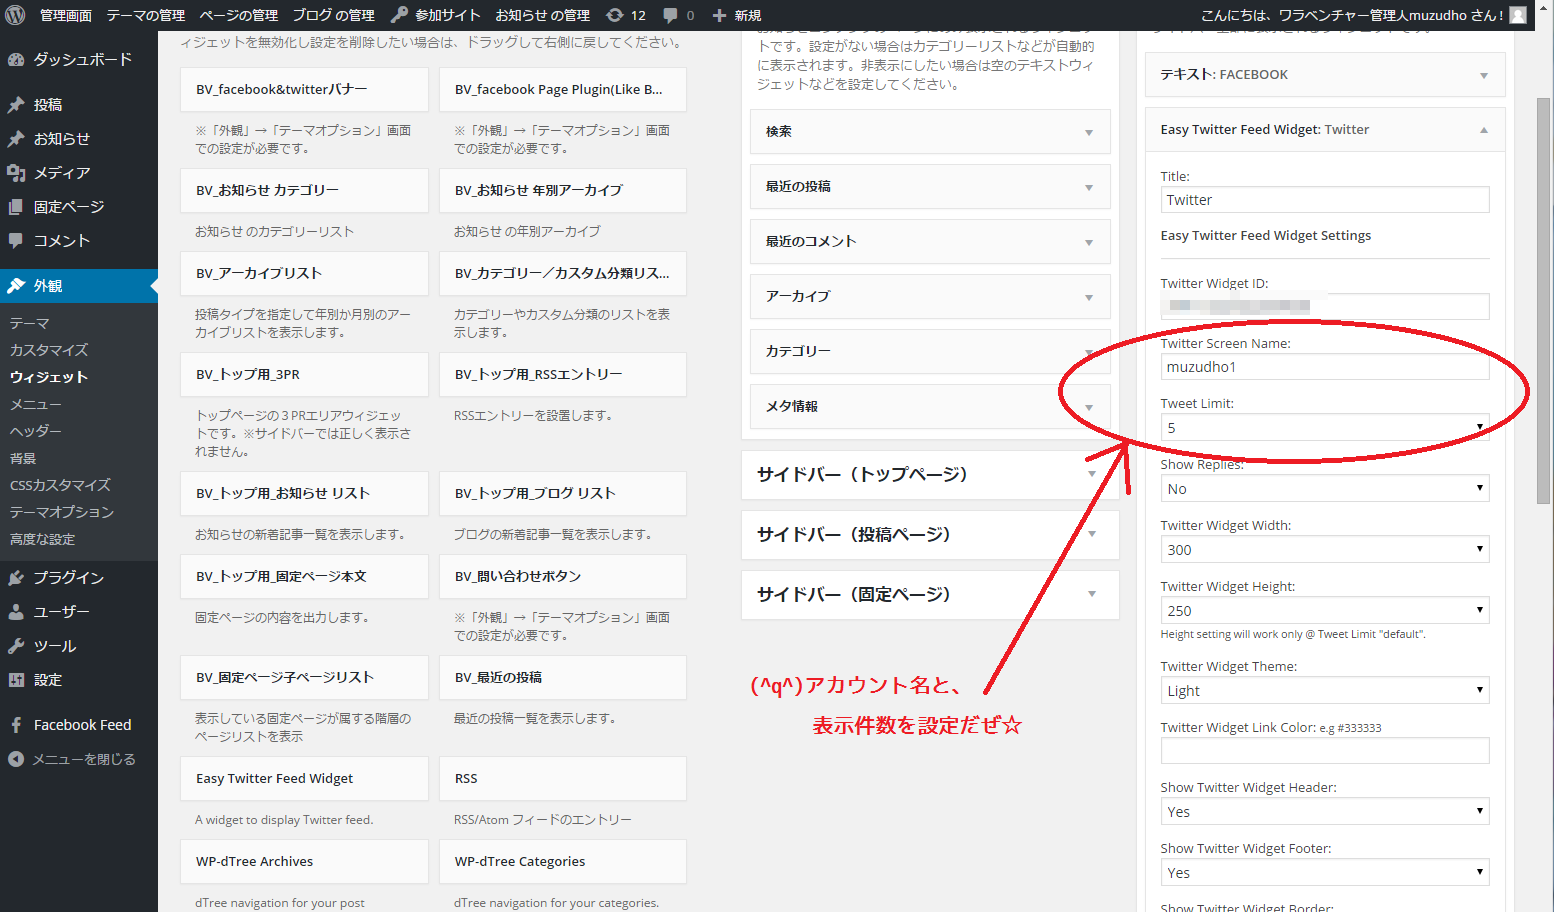Open the Twitter Widget Width dropdown
The height and width of the screenshot is (912, 1554).
pyautogui.click(x=1325, y=549)
